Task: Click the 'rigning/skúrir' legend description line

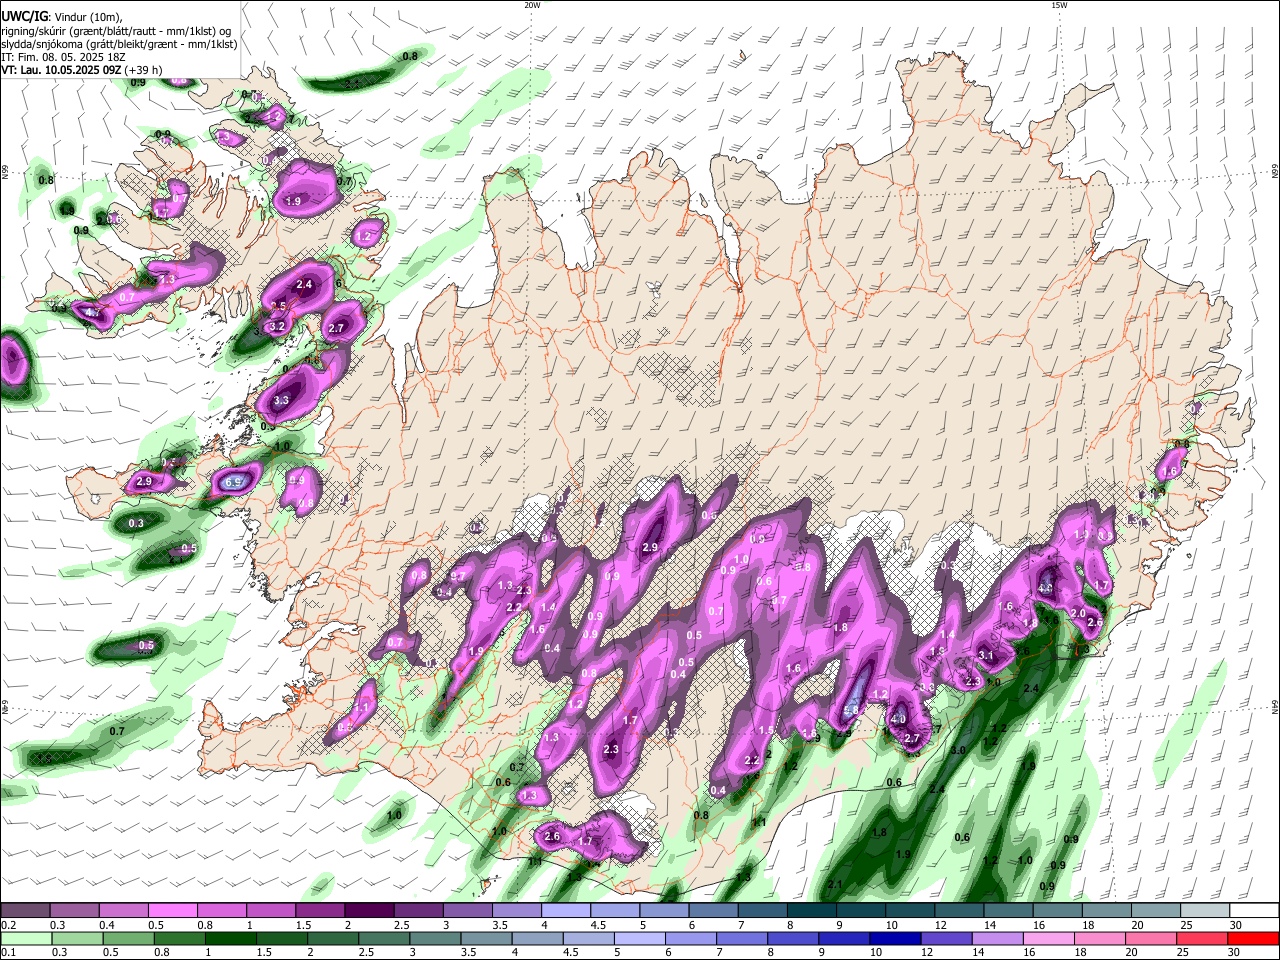Action: coord(117,30)
